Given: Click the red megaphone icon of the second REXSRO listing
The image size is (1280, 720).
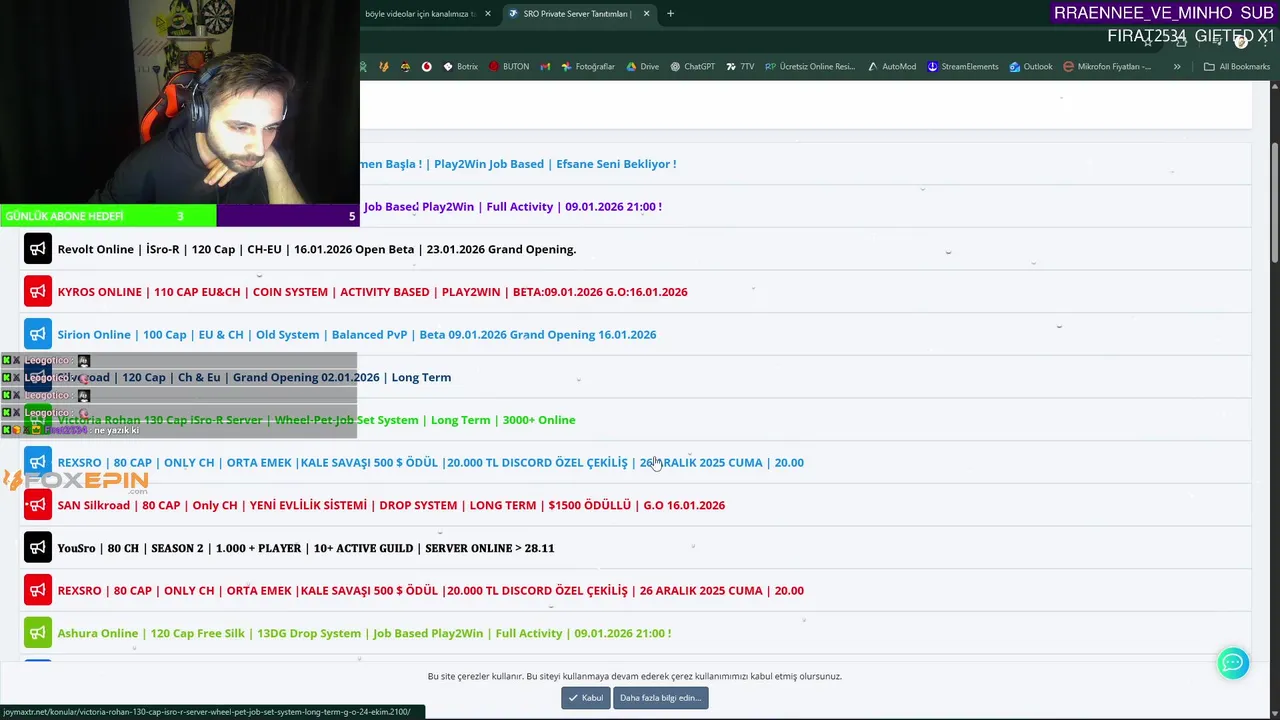Looking at the screenshot, I should pyautogui.click(x=37, y=590).
